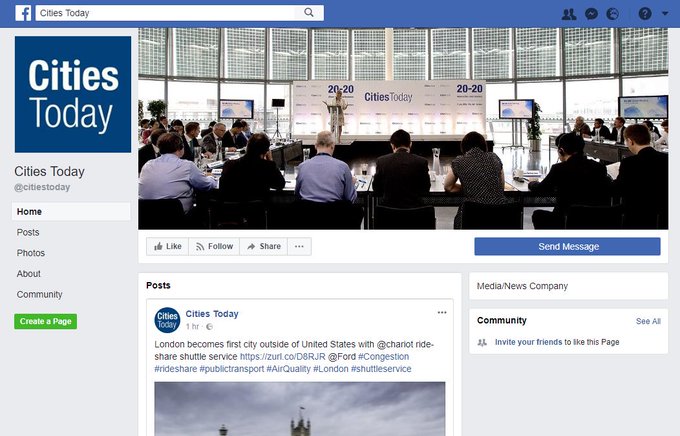Image resolution: width=680 pixels, height=436 pixels.
Task: Like the Cities Today page
Action: [167, 246]
